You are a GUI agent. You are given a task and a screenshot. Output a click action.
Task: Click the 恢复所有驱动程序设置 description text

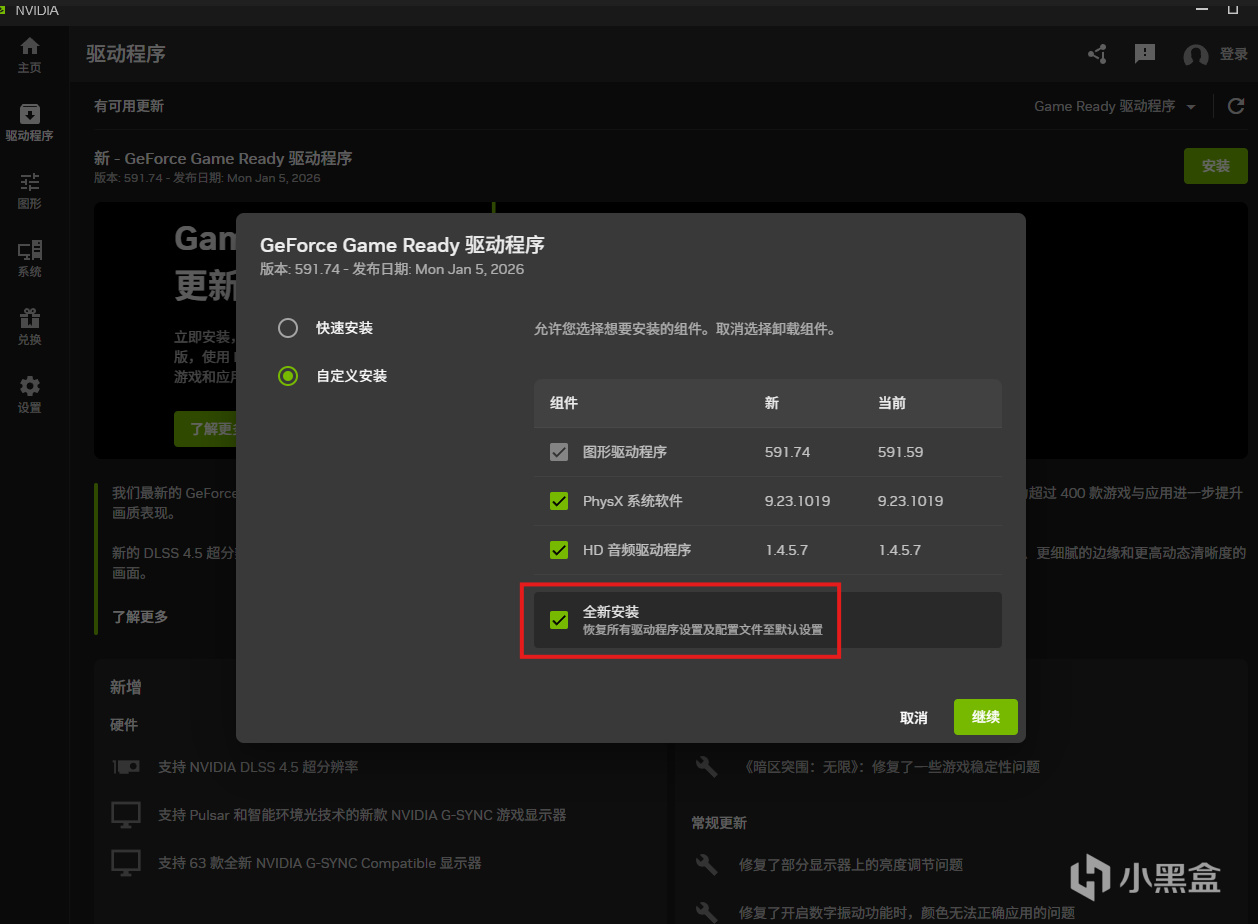pos(703,630)
